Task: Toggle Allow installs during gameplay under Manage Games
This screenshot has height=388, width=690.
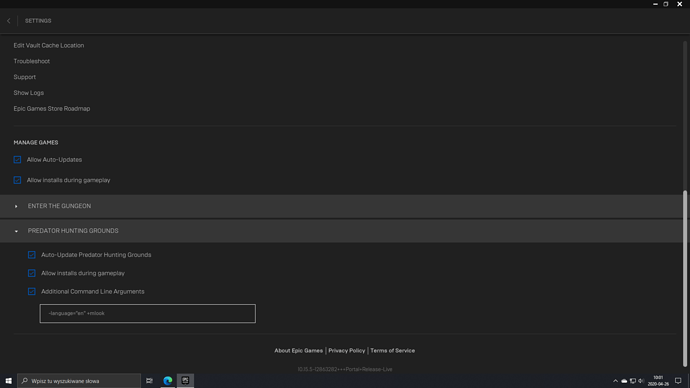Action: tap(17, 180)
